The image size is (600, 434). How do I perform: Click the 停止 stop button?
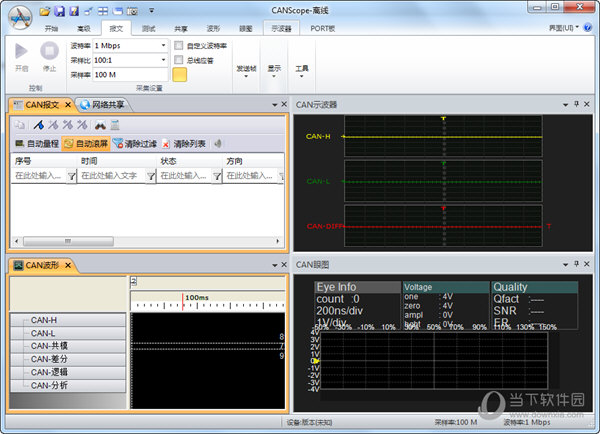(x=49, y=57)
